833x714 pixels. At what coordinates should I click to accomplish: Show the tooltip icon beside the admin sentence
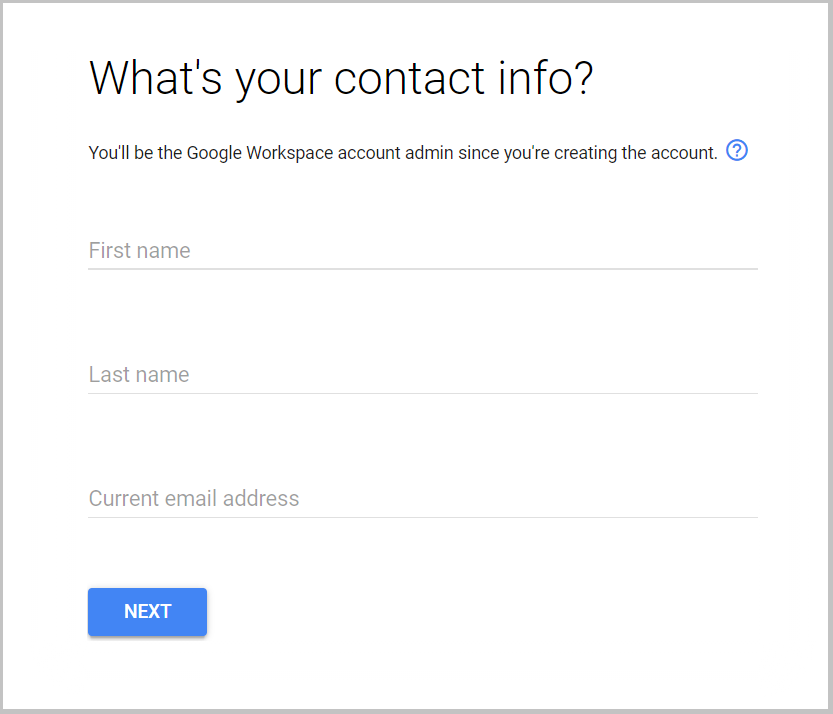[x=737, y=150]
